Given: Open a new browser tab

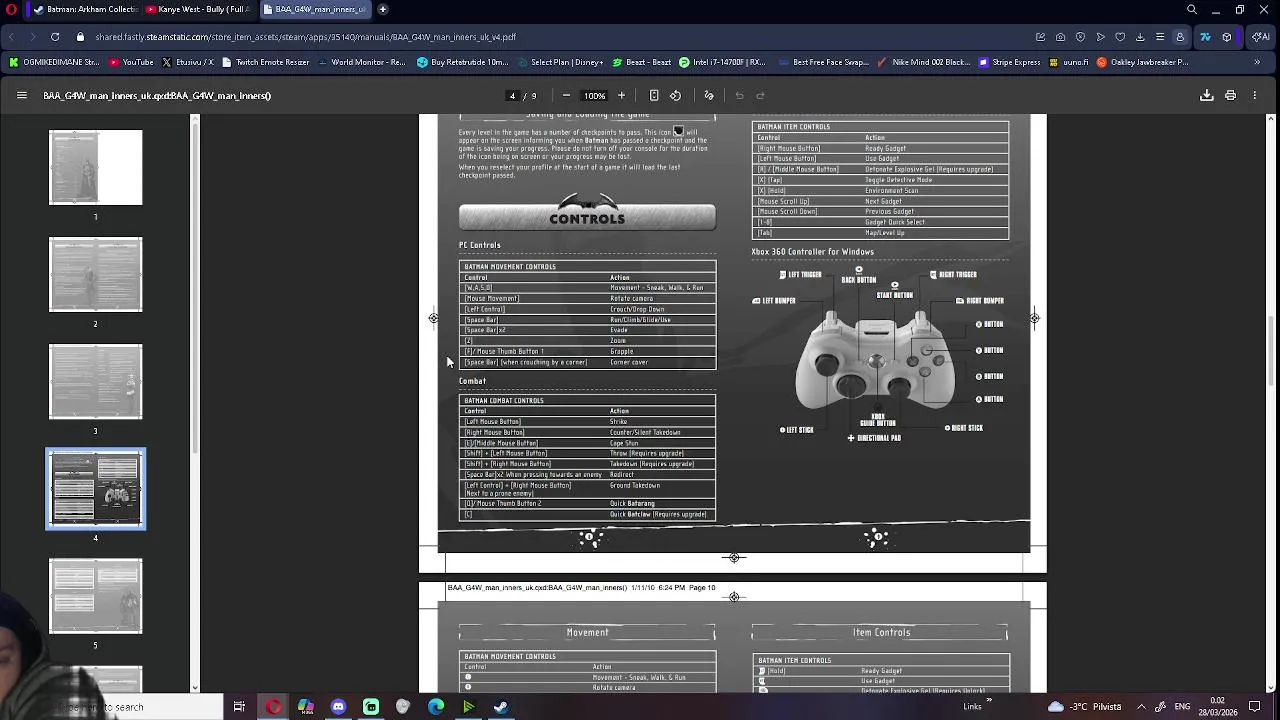Looking at the screenshot, I should tap(383, 9).
